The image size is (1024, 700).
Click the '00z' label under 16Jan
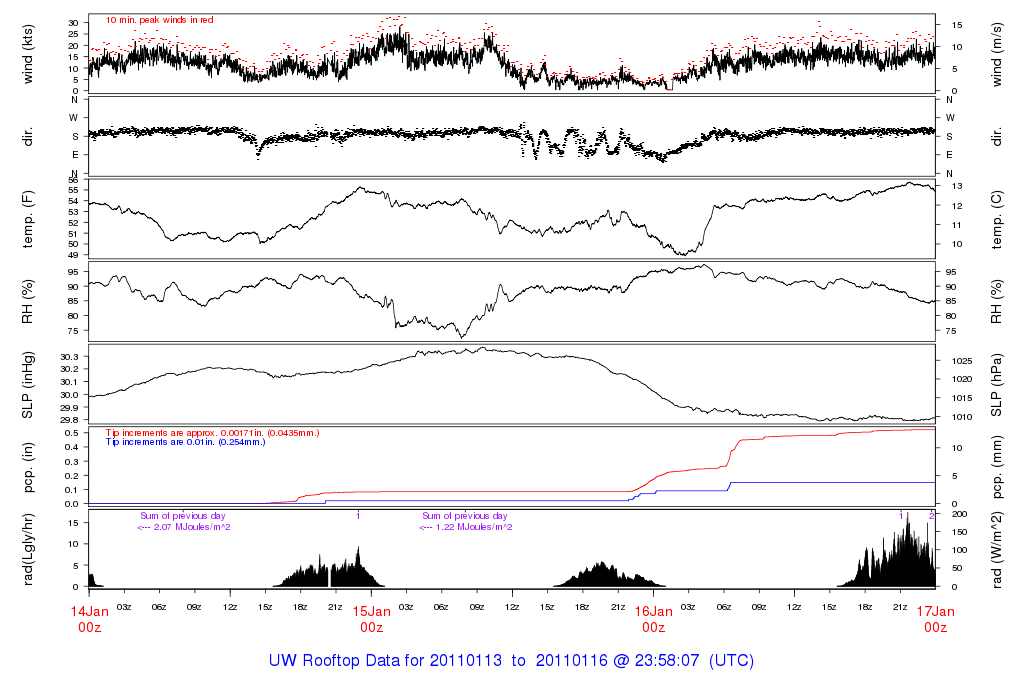(654, 628)
